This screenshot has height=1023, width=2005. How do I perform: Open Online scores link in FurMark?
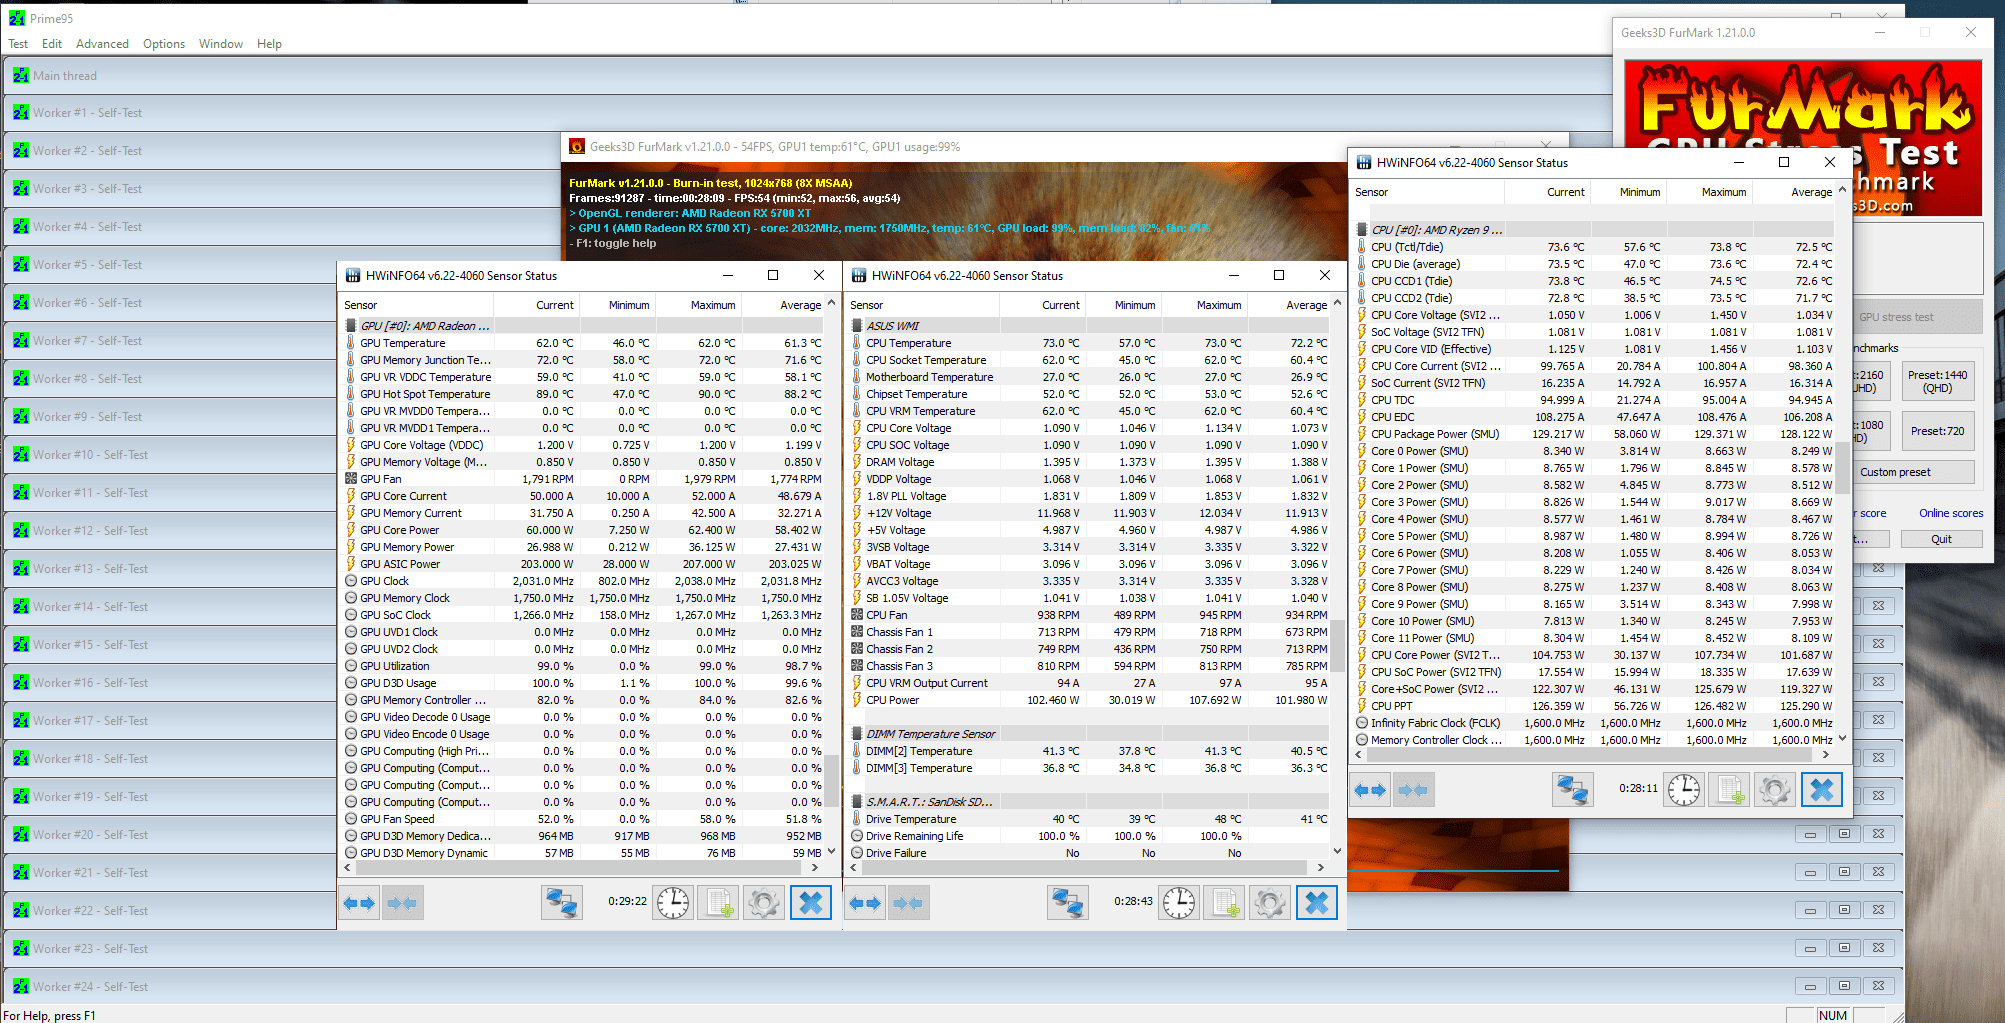(1950, 513)
